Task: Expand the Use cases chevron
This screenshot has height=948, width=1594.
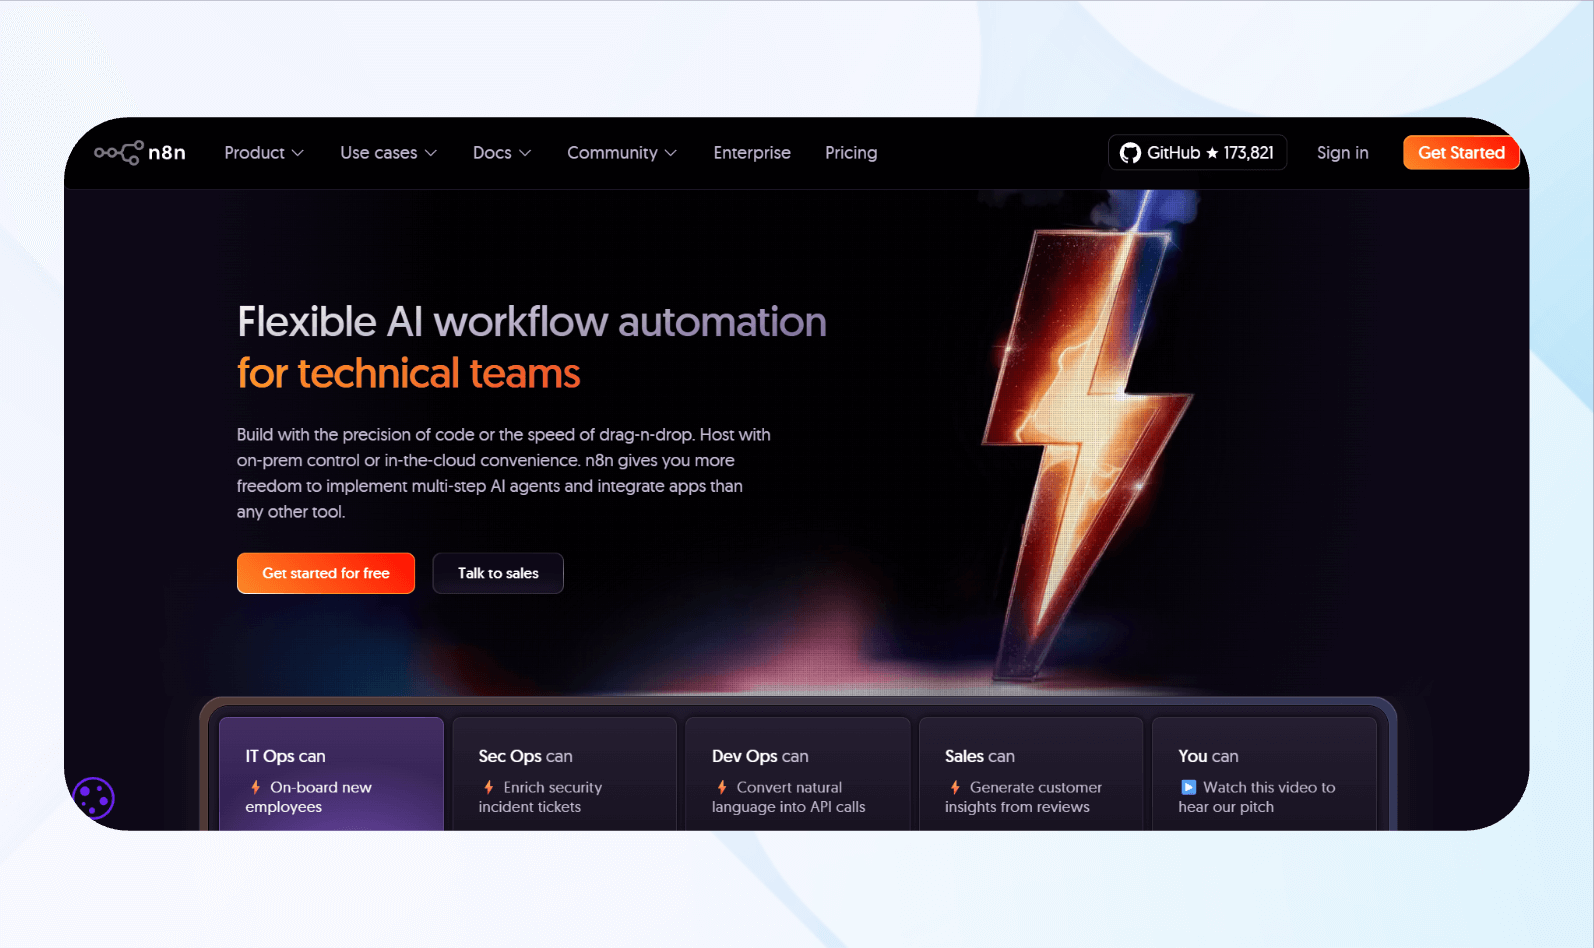Action: tap(431, 153)
